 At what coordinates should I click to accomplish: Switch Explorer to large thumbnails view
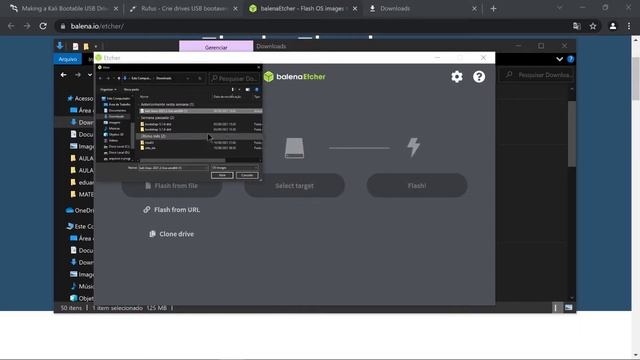click(568, 308)
